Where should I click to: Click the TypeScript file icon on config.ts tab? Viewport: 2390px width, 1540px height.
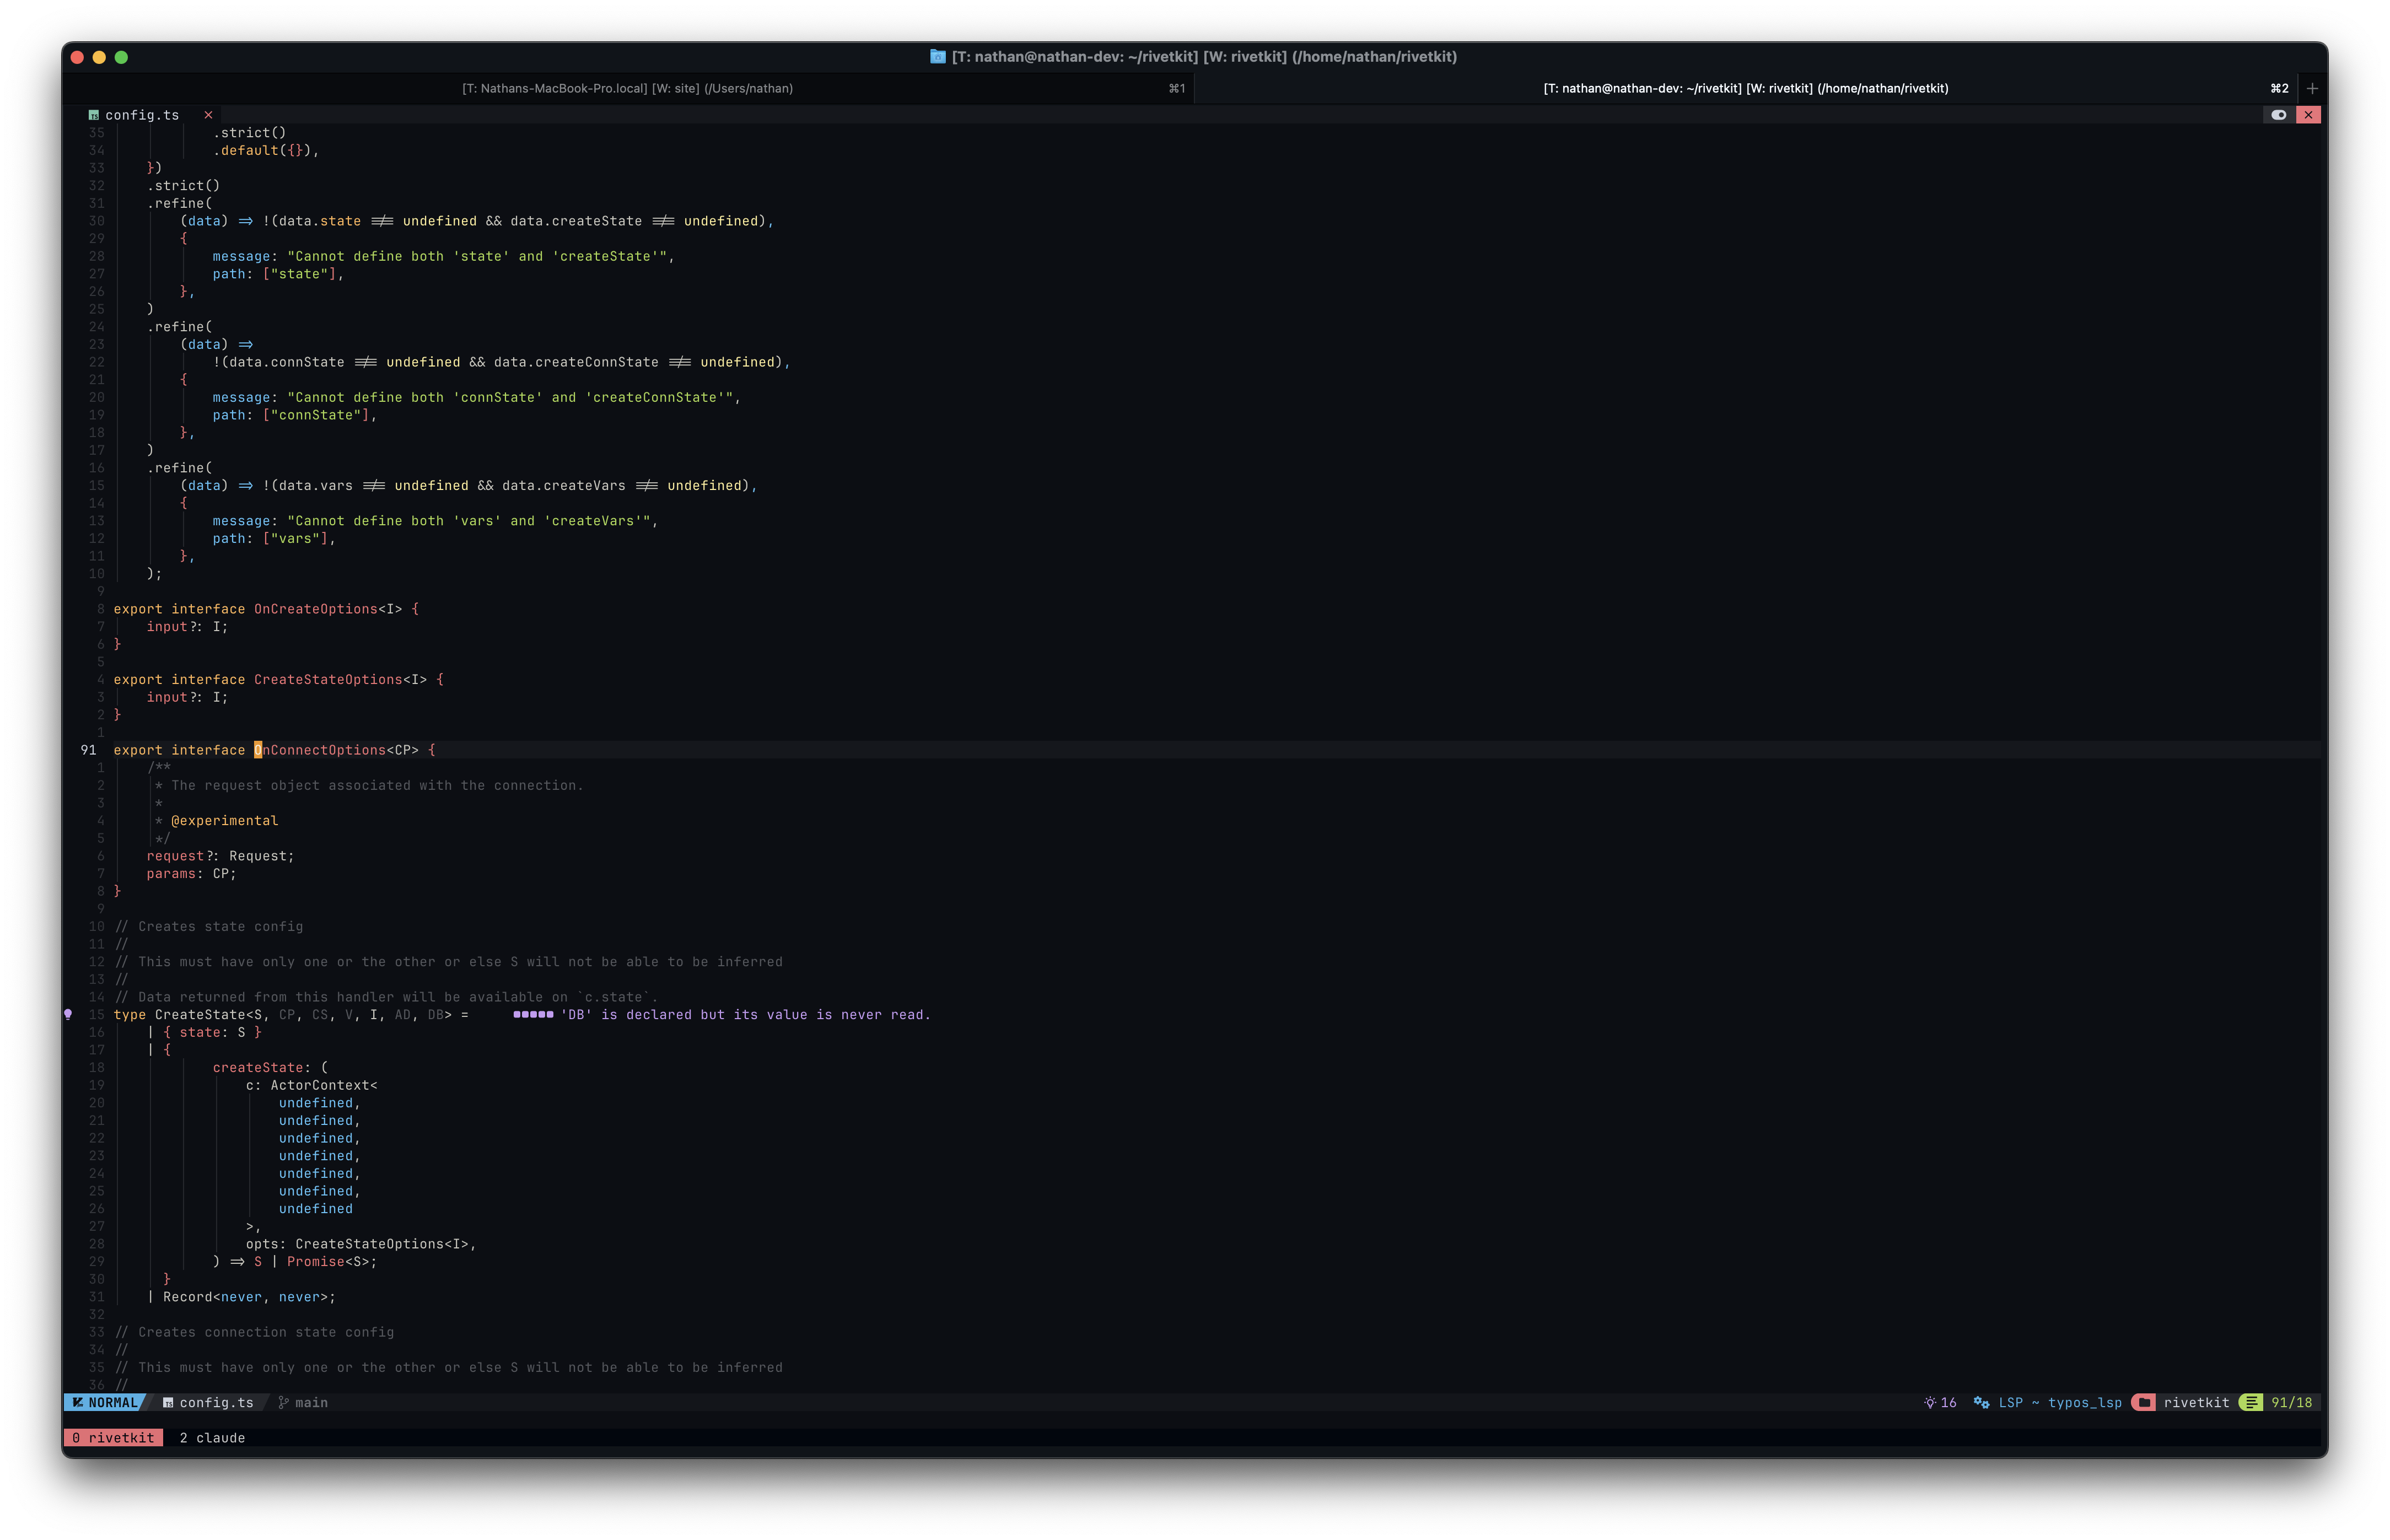click(x=93, y=115)
